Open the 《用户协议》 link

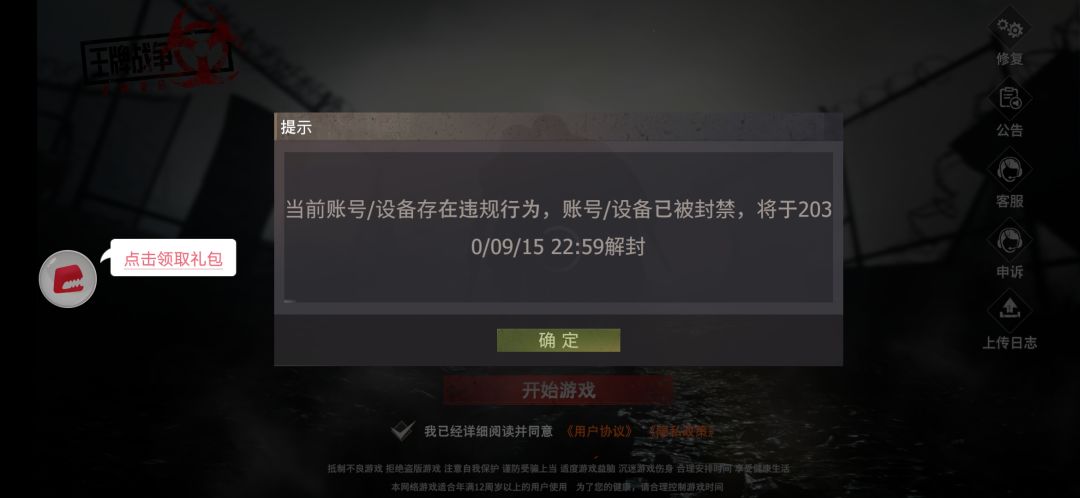click(599, 431)
